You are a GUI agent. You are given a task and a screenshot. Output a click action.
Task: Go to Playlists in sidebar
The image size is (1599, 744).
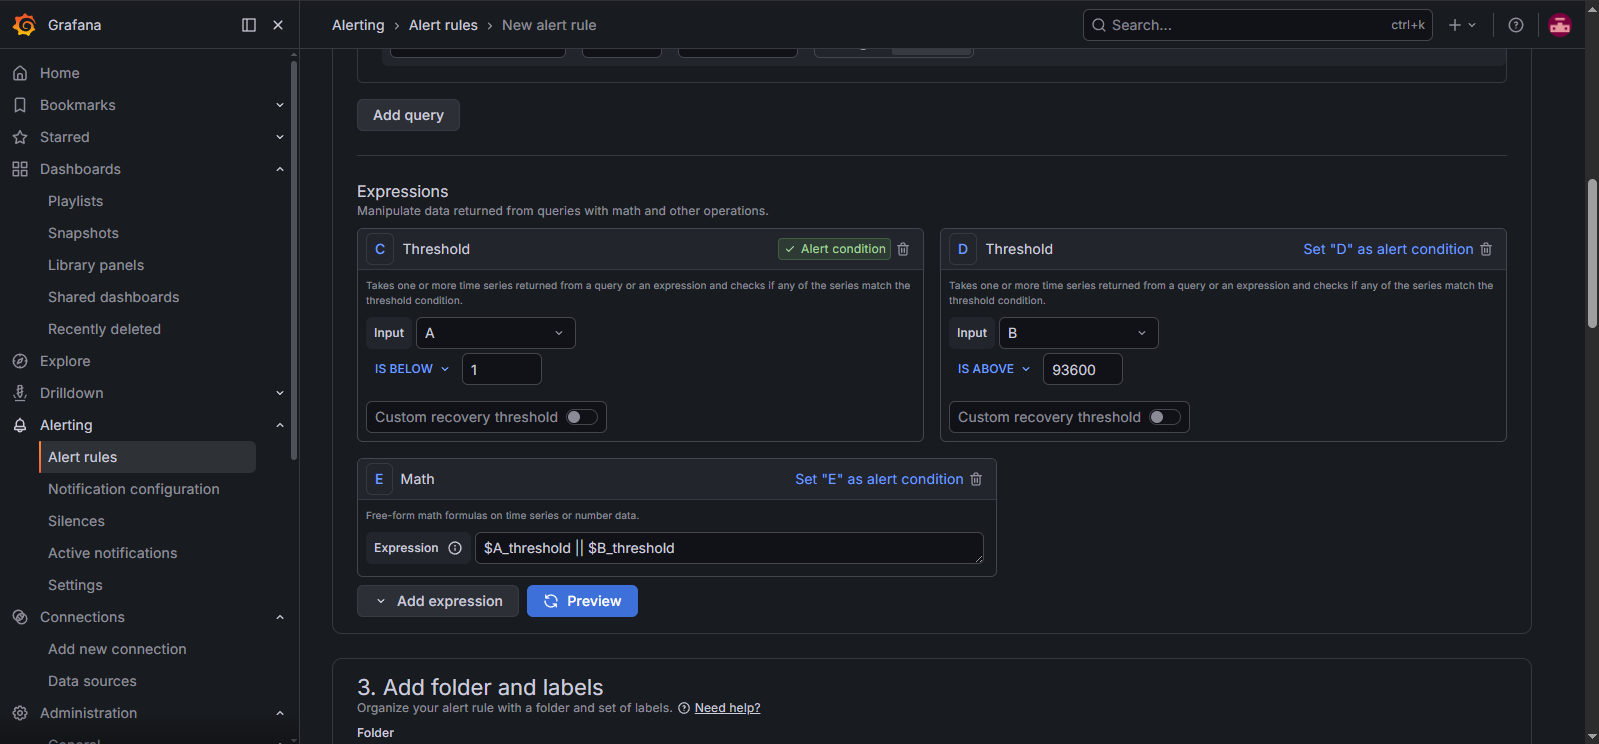[x=76, y=201]
